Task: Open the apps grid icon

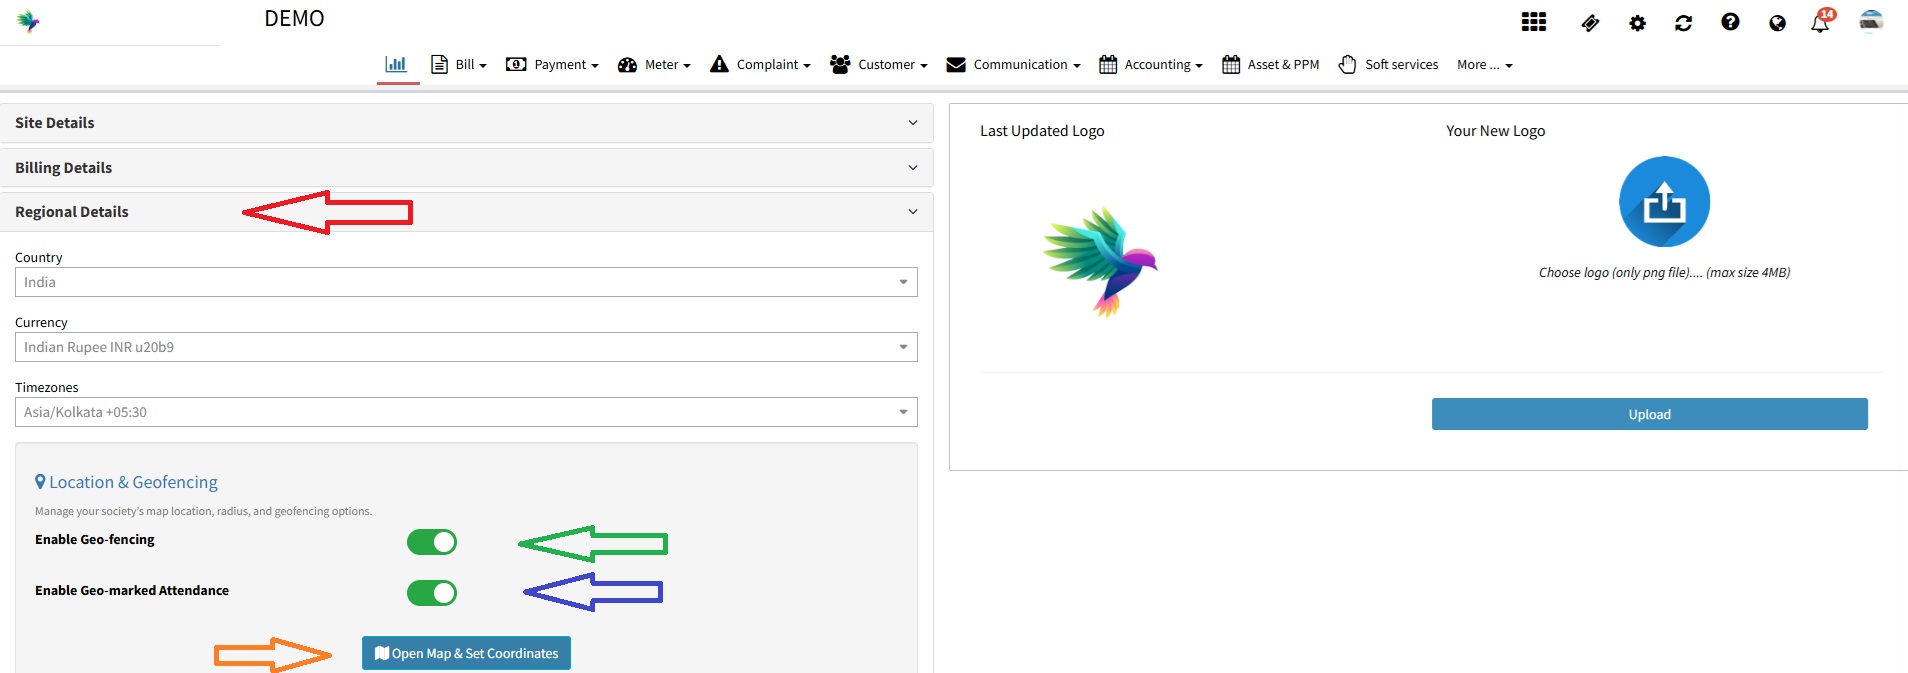Action: pyautogui.click(x=1533, y=22)
